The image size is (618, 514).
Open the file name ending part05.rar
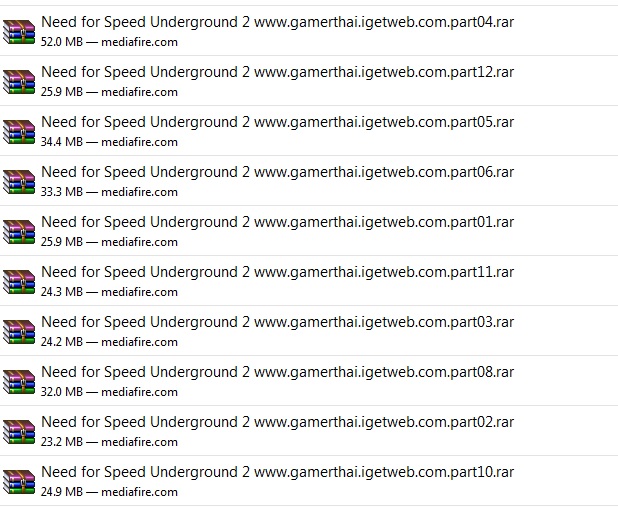tap(277, 122)
